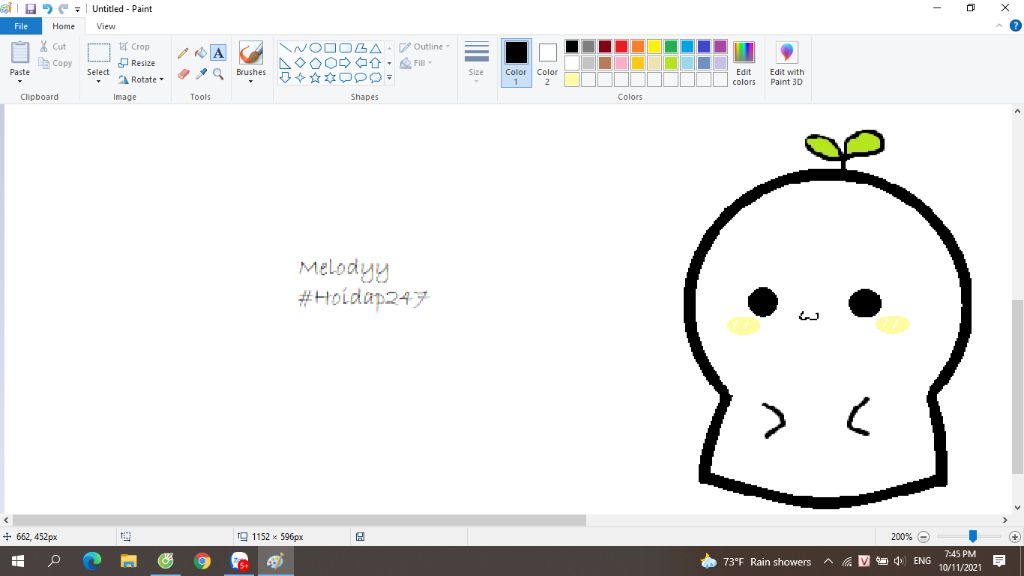Choose the Line shape
Screen dimensions: 1024x576
click(285, 48)
